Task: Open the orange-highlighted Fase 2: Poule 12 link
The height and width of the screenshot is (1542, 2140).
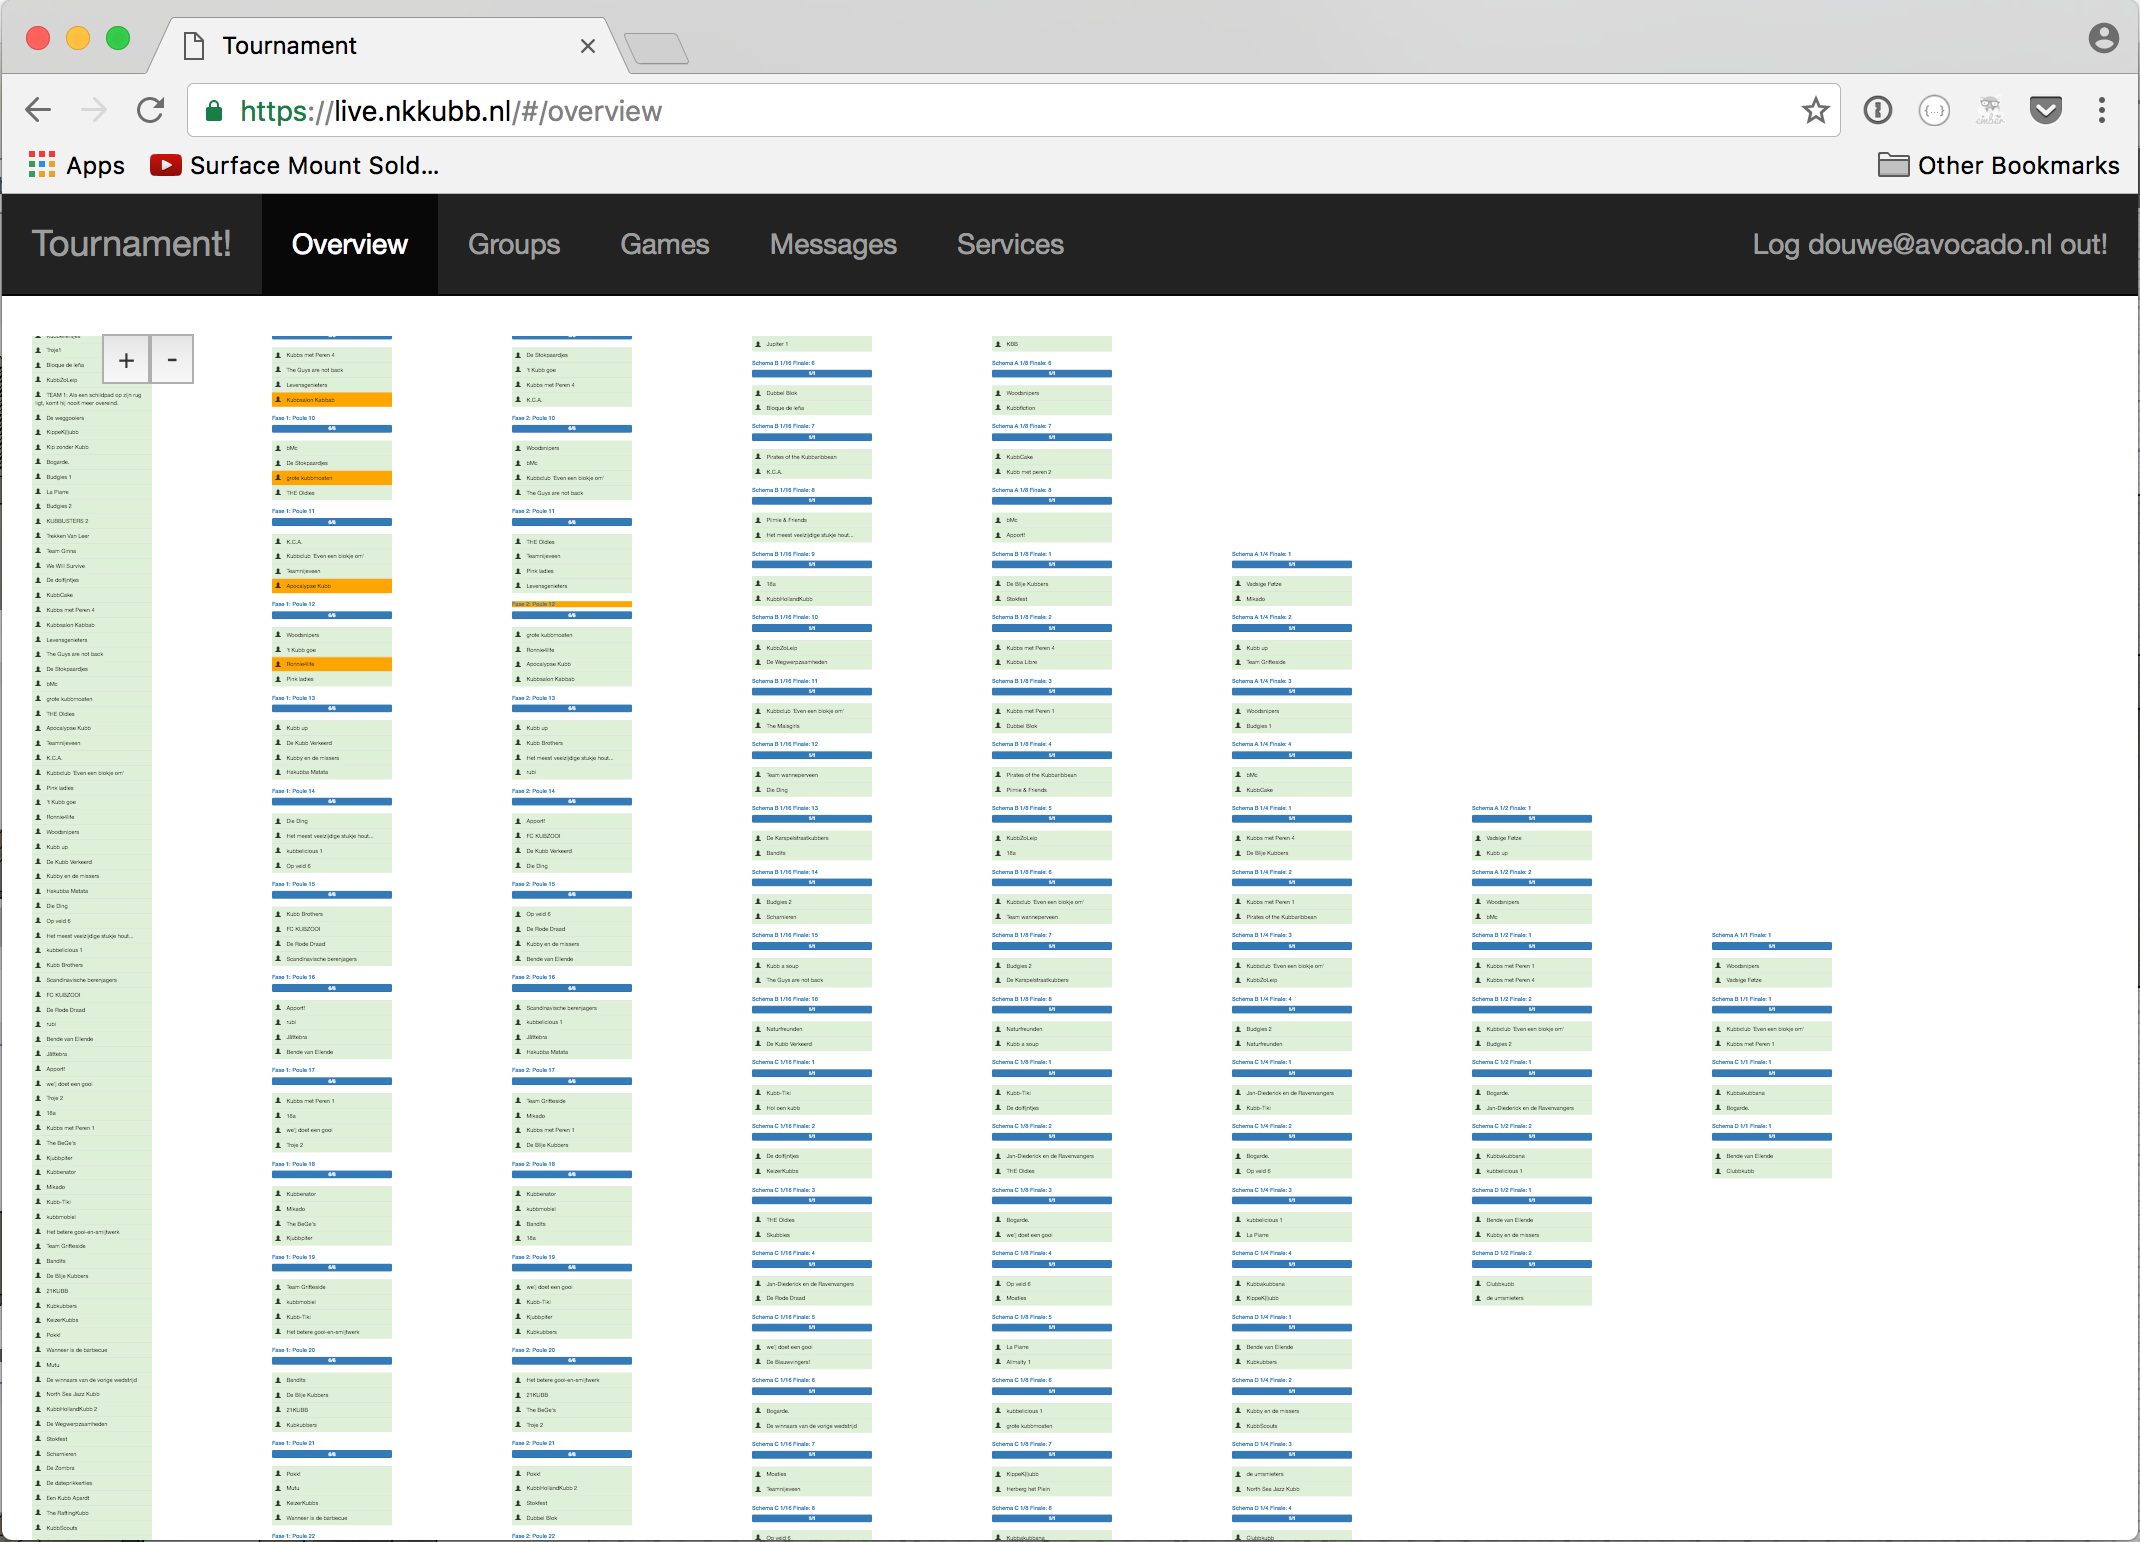Action: (x=533, y=604)
